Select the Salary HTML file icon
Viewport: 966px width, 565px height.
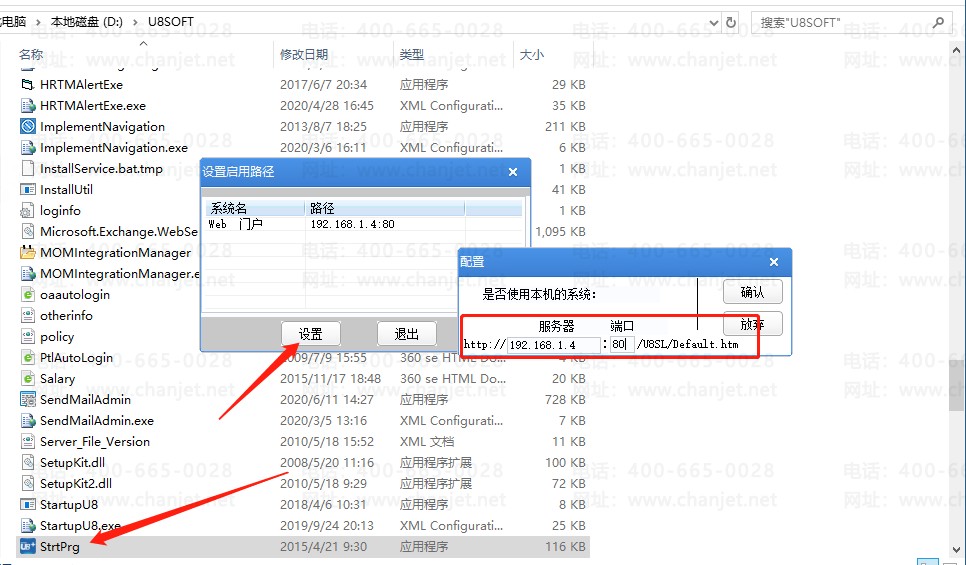point(28,378)
